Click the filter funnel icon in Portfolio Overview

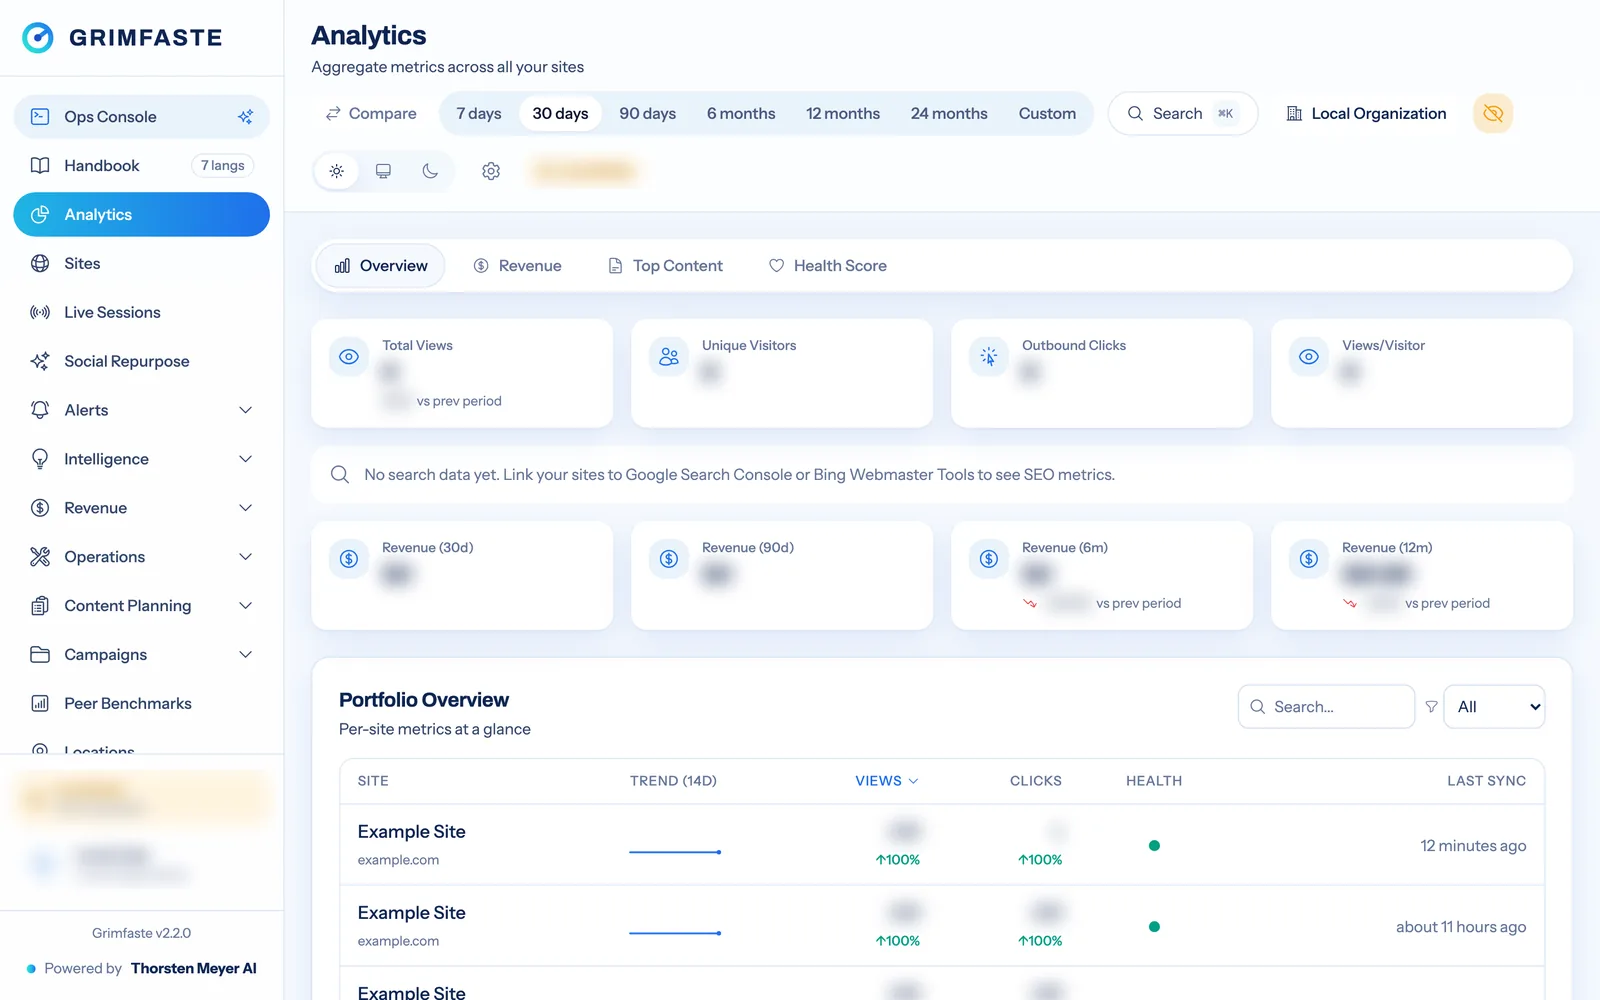1431,707
